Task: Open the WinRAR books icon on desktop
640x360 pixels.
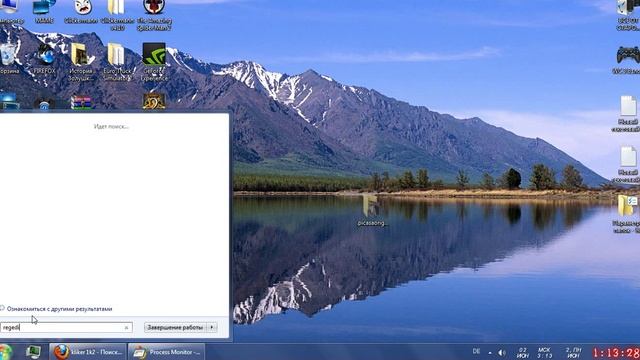Action: point(81,102)
